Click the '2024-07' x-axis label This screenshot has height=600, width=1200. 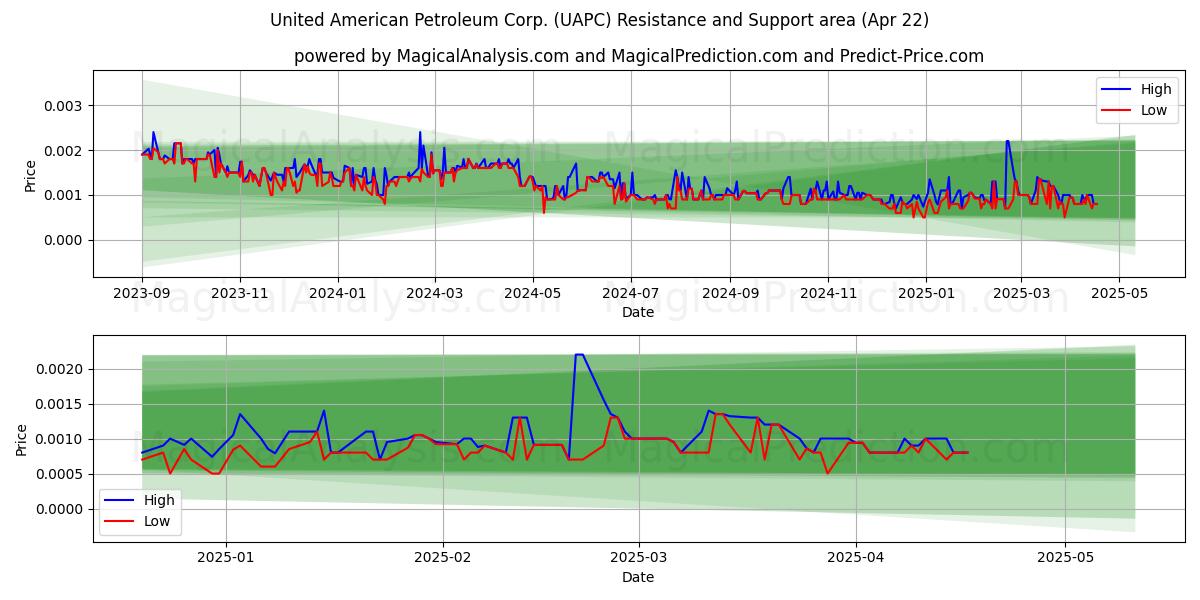pos(631,294)
